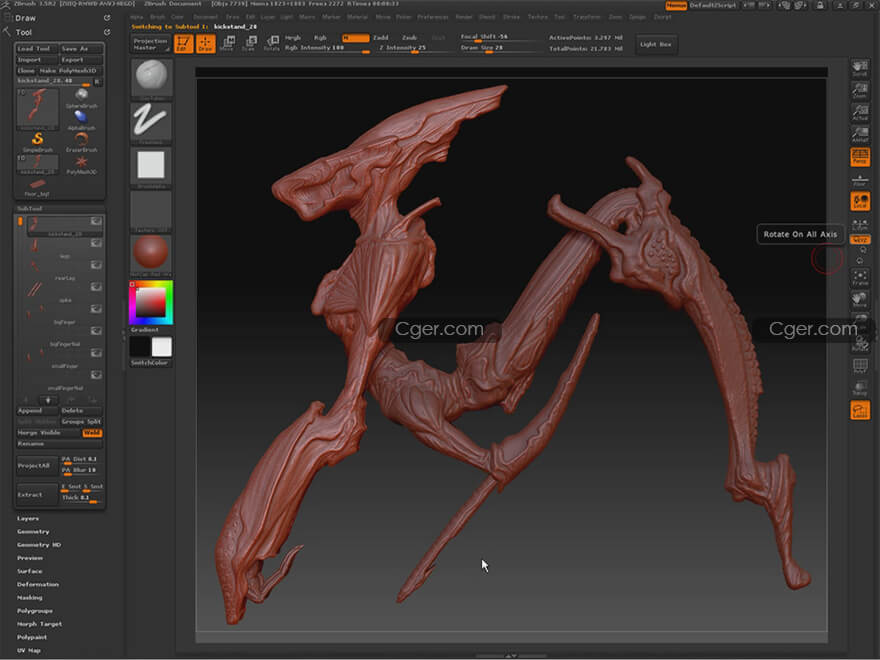Adjust the Rgb Intensity slider
880x660 pixels.
pyautogui.click(x=327, y=48)
